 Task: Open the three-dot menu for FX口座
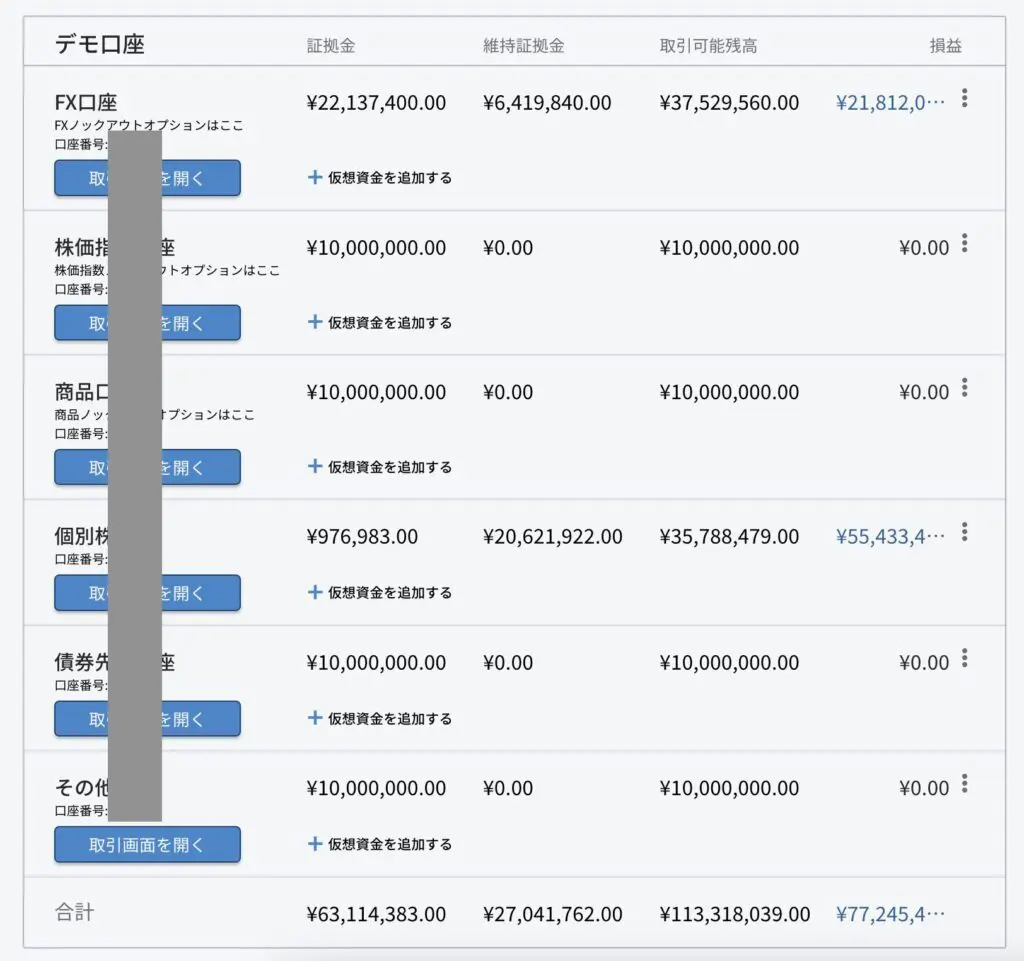coord(964,98)
